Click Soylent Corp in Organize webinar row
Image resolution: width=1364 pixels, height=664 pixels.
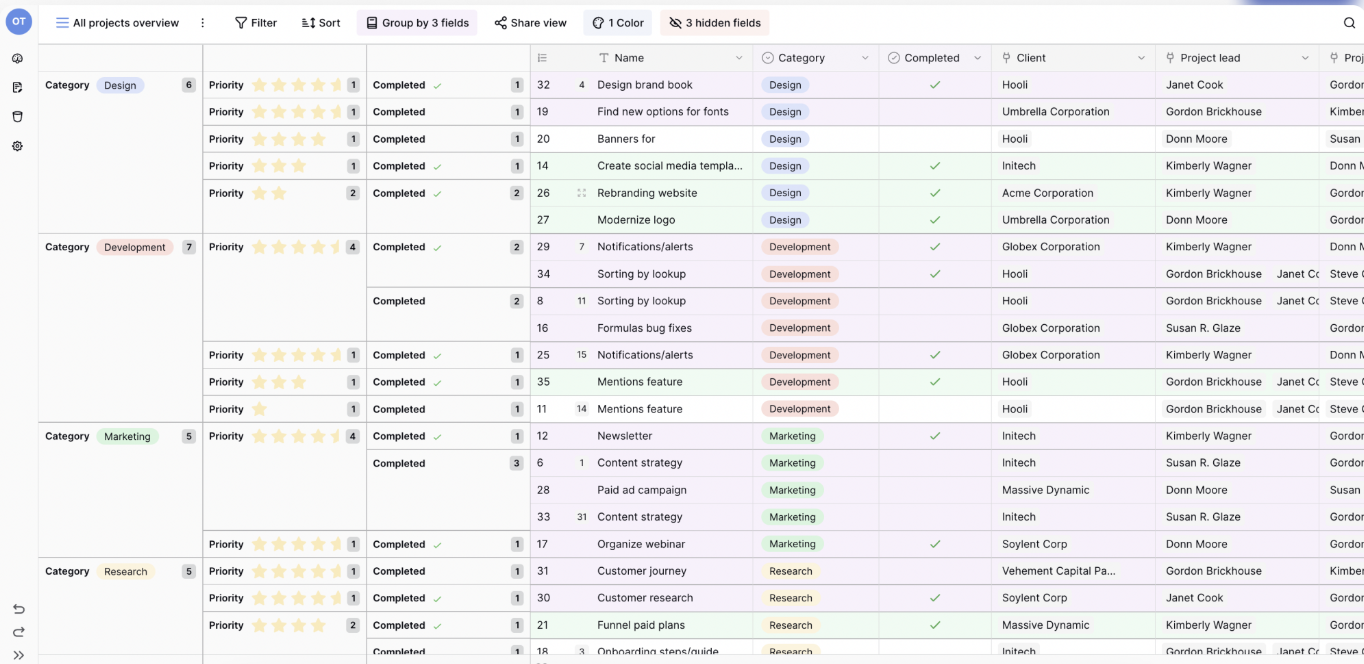point(1034,544)
